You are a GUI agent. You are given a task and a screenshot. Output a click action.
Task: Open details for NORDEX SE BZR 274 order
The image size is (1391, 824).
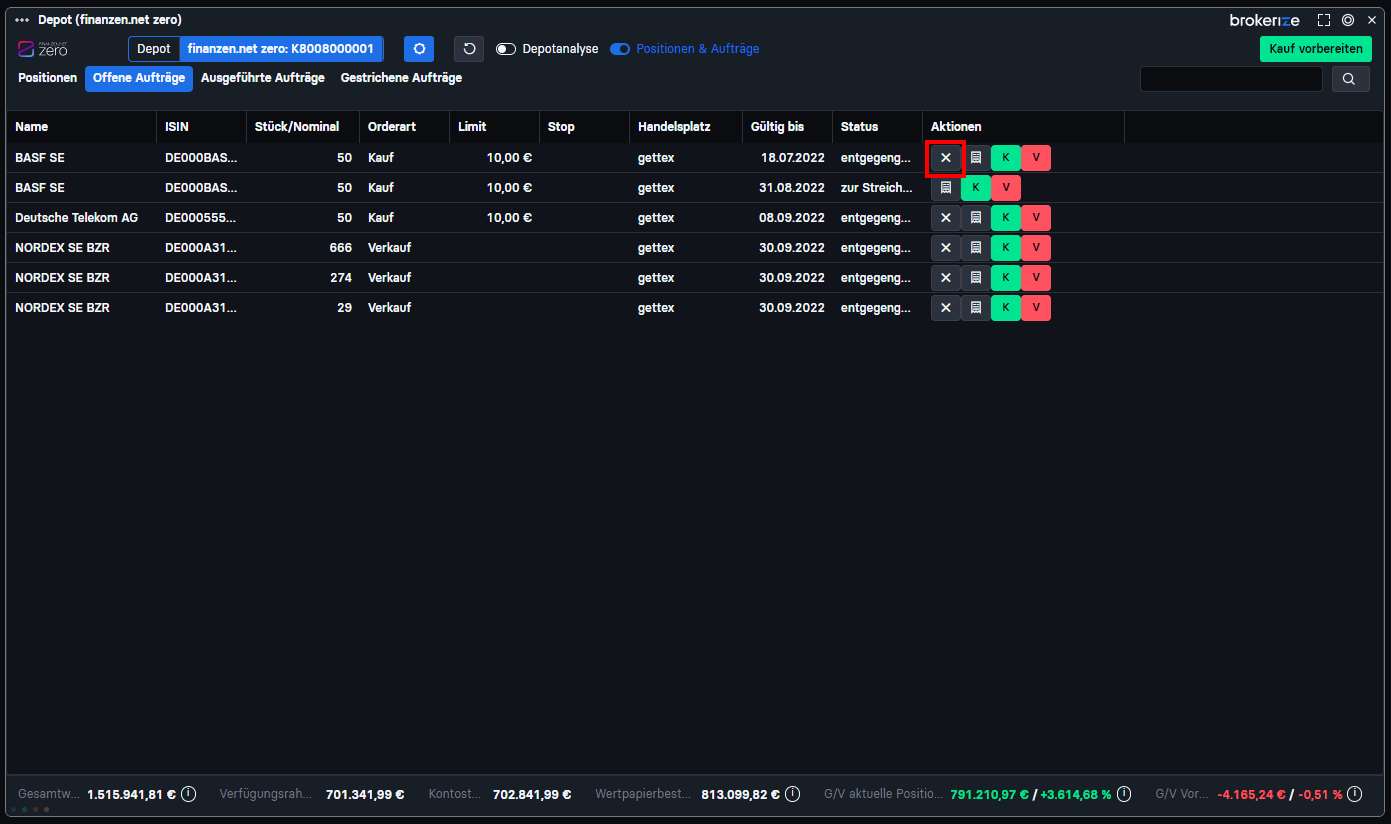(976, 278)
